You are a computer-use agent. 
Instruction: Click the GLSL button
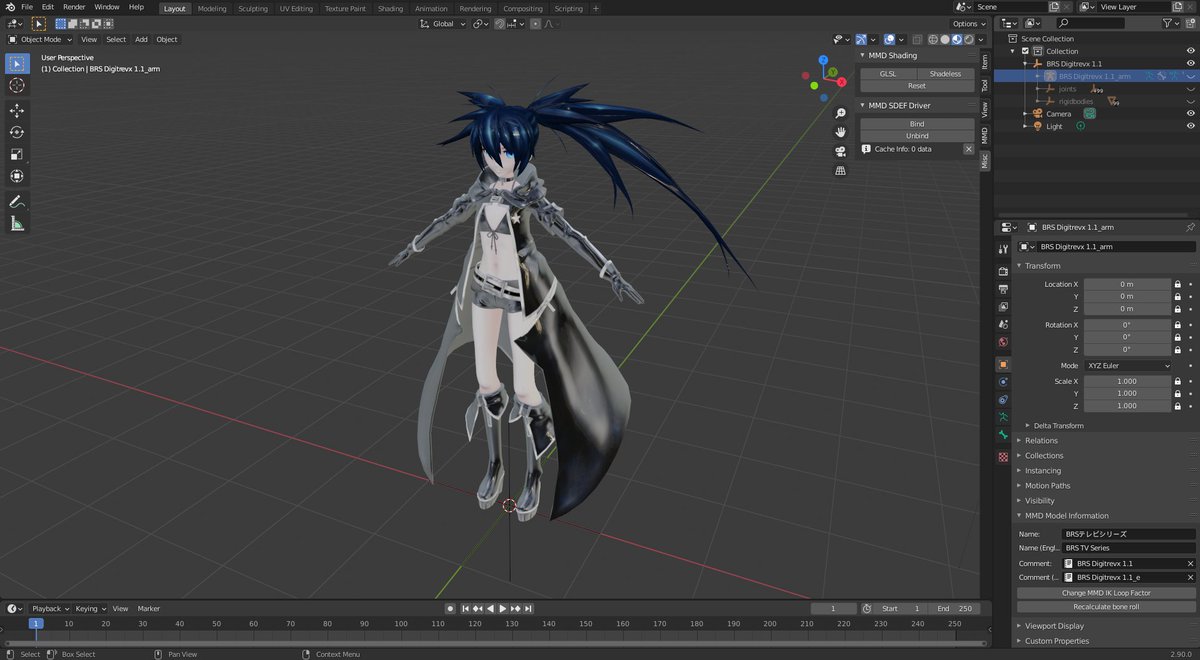coord(888,74)
